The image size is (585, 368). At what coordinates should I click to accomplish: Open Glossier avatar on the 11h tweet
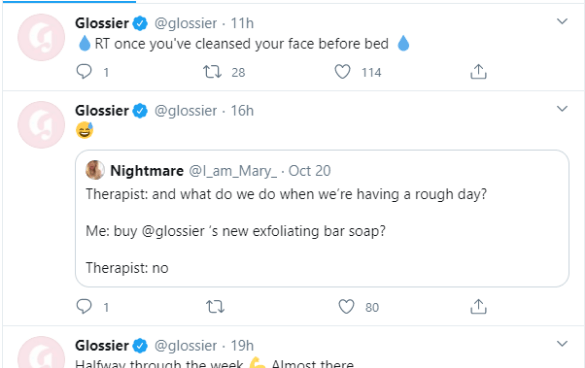click(x=41, y=37)
